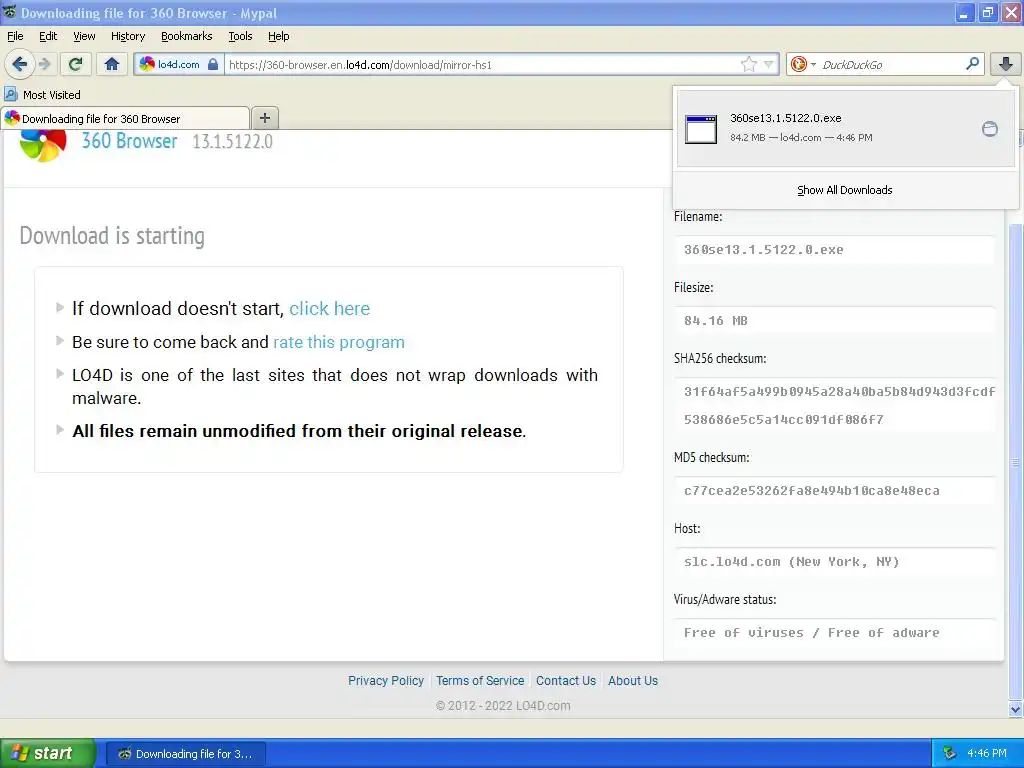Viewport: 1024px width, 768px height.
Task: Open the Terms of Service link
Action: point(480,680)
